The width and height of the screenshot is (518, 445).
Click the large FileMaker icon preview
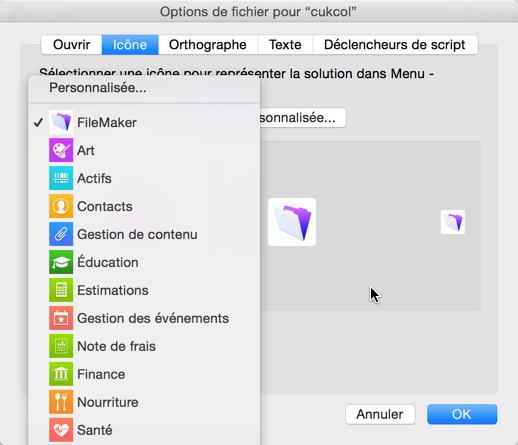tap(292, 222)
